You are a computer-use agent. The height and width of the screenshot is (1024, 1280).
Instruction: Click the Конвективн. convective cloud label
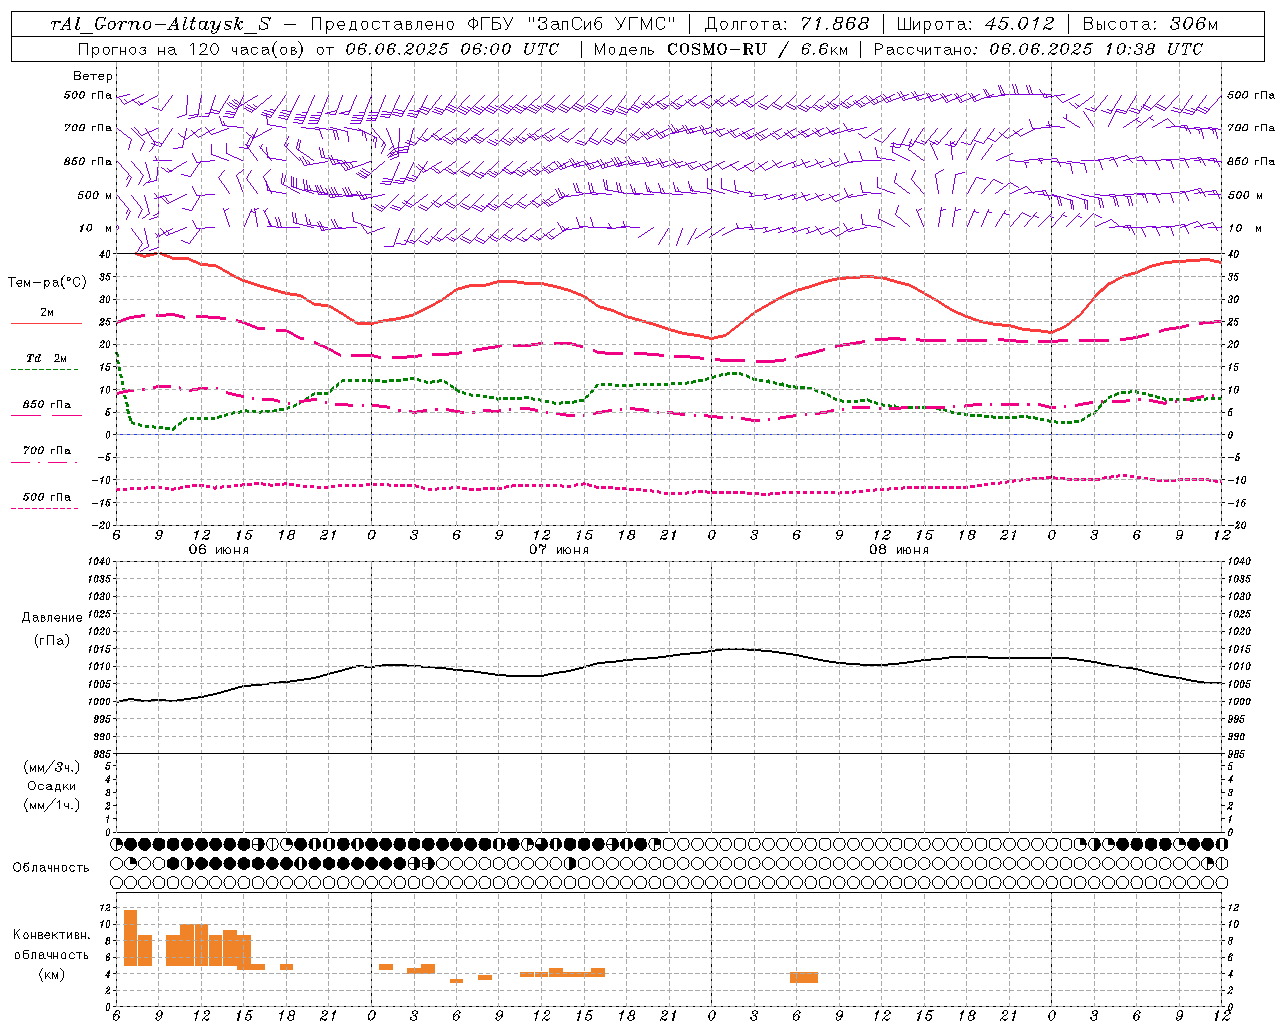coord(52,935)
